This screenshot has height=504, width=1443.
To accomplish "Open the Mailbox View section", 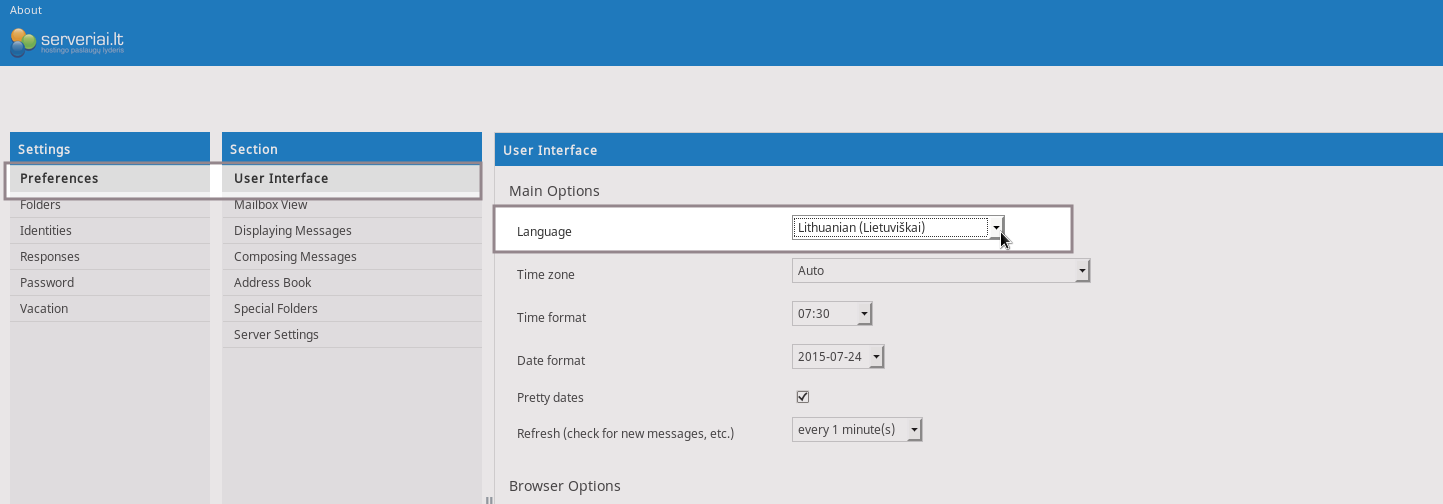I will [x=270, y=205].
